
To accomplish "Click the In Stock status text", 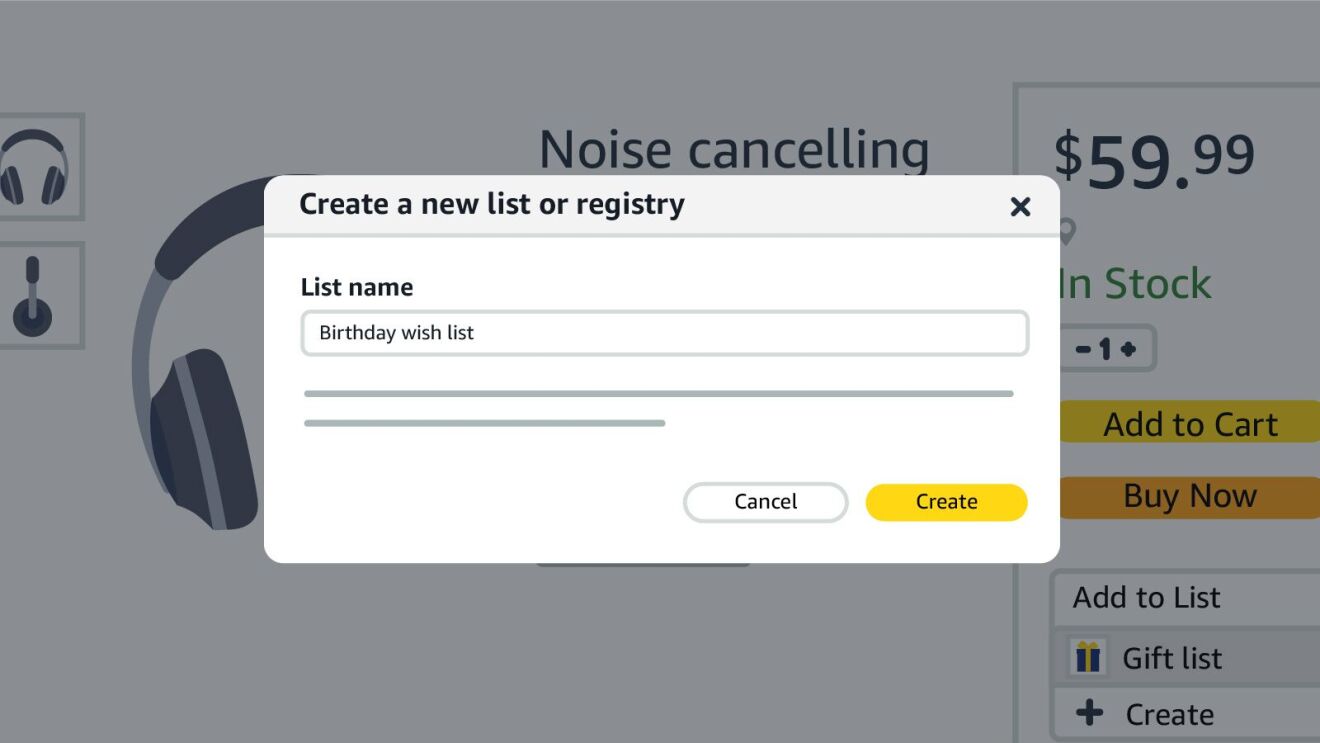I will point(1136,284).
